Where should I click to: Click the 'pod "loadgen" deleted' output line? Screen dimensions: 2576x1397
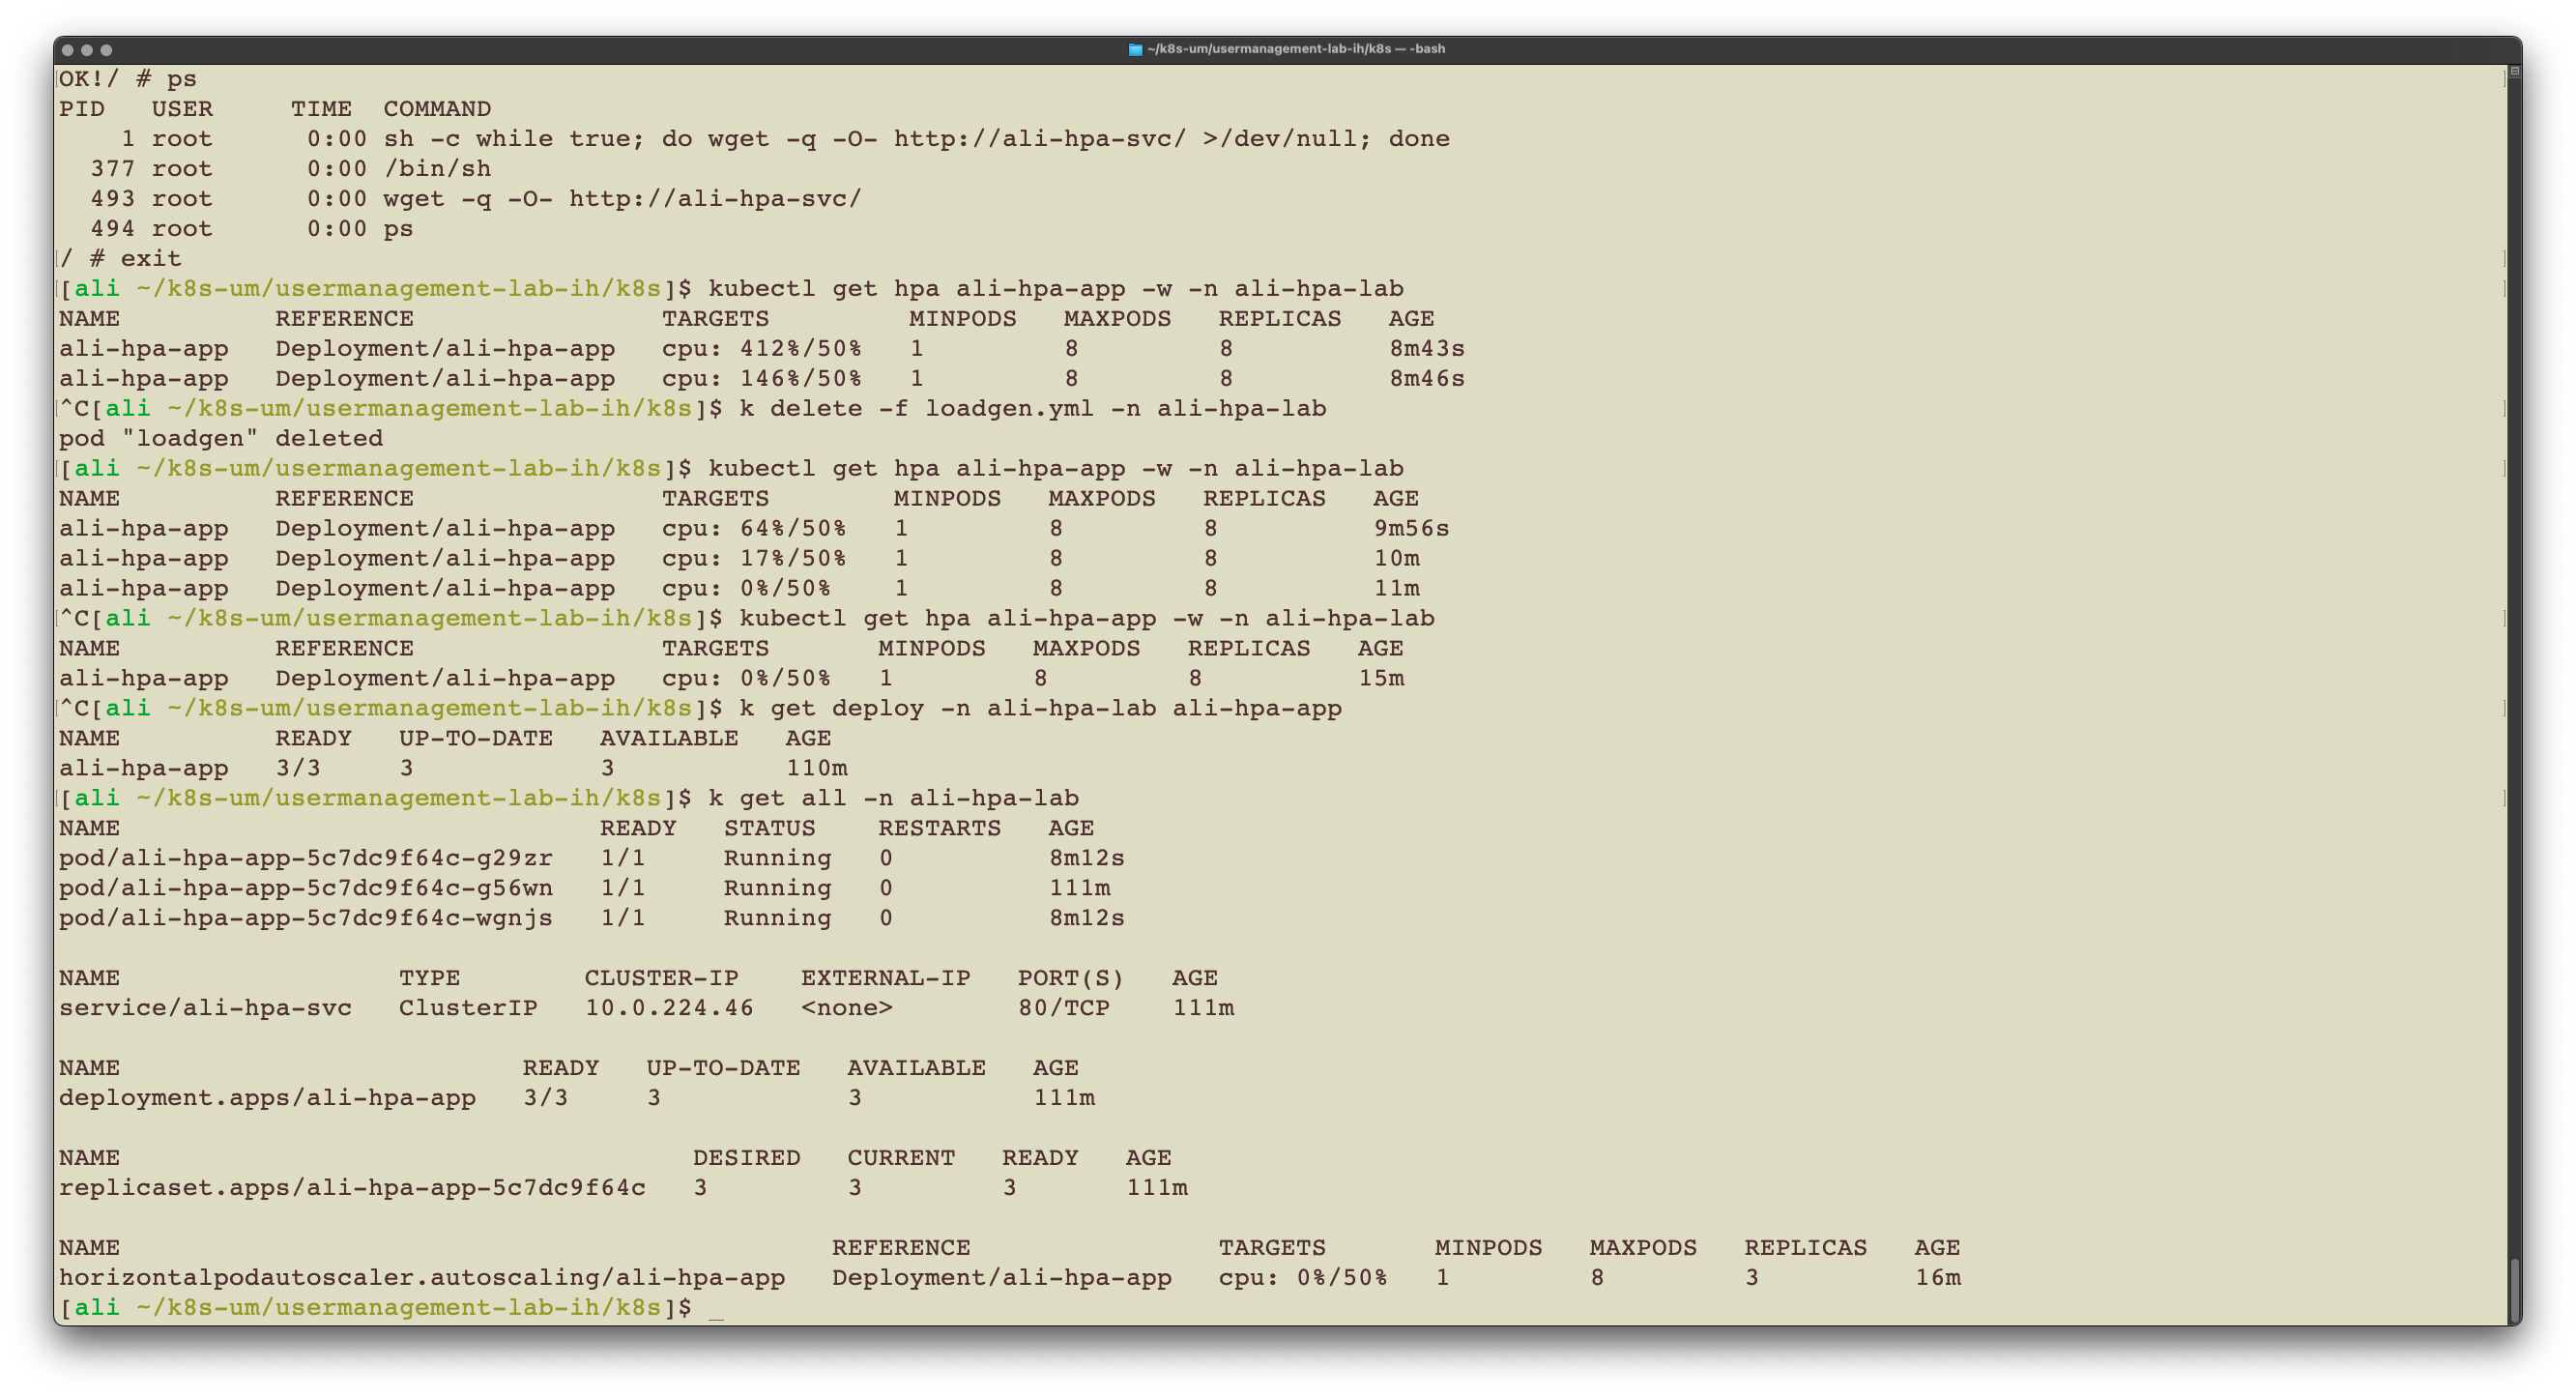[x=221, y=439]
